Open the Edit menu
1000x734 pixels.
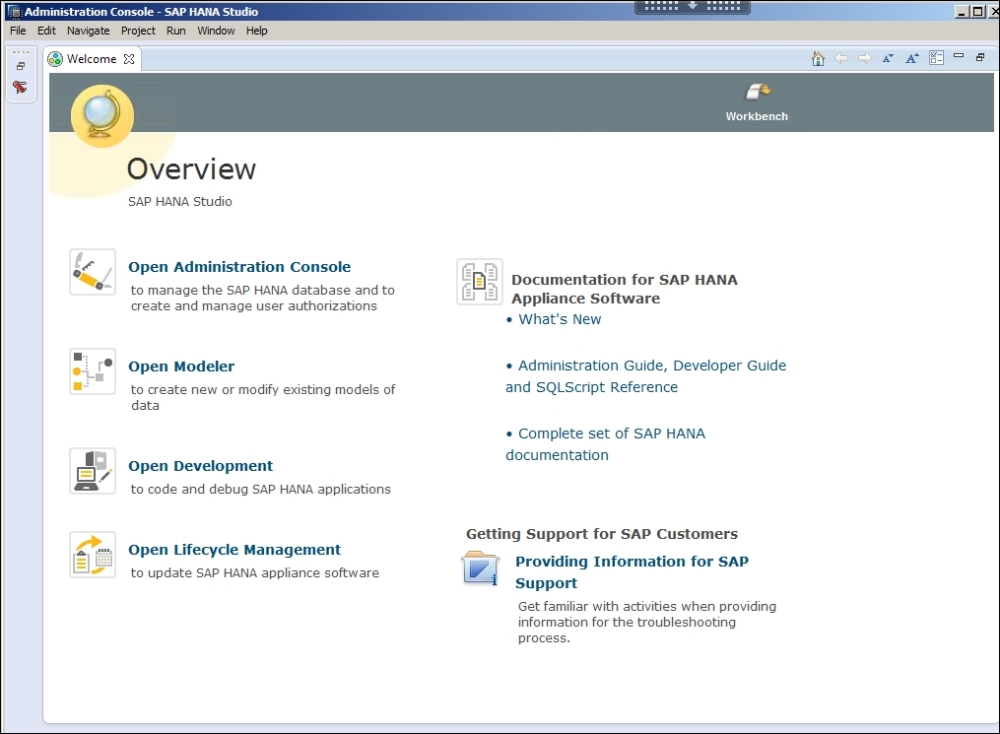[x=47, y=31]
